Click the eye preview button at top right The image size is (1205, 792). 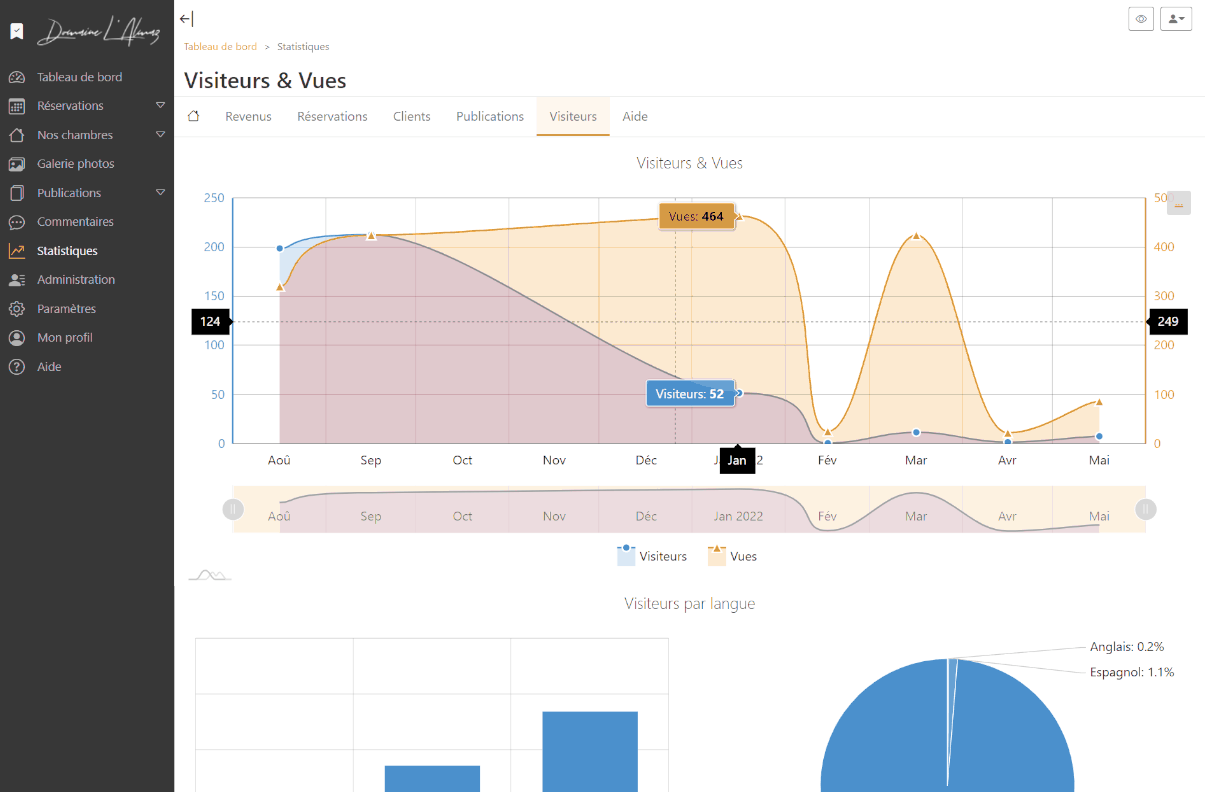[1141, 19]
